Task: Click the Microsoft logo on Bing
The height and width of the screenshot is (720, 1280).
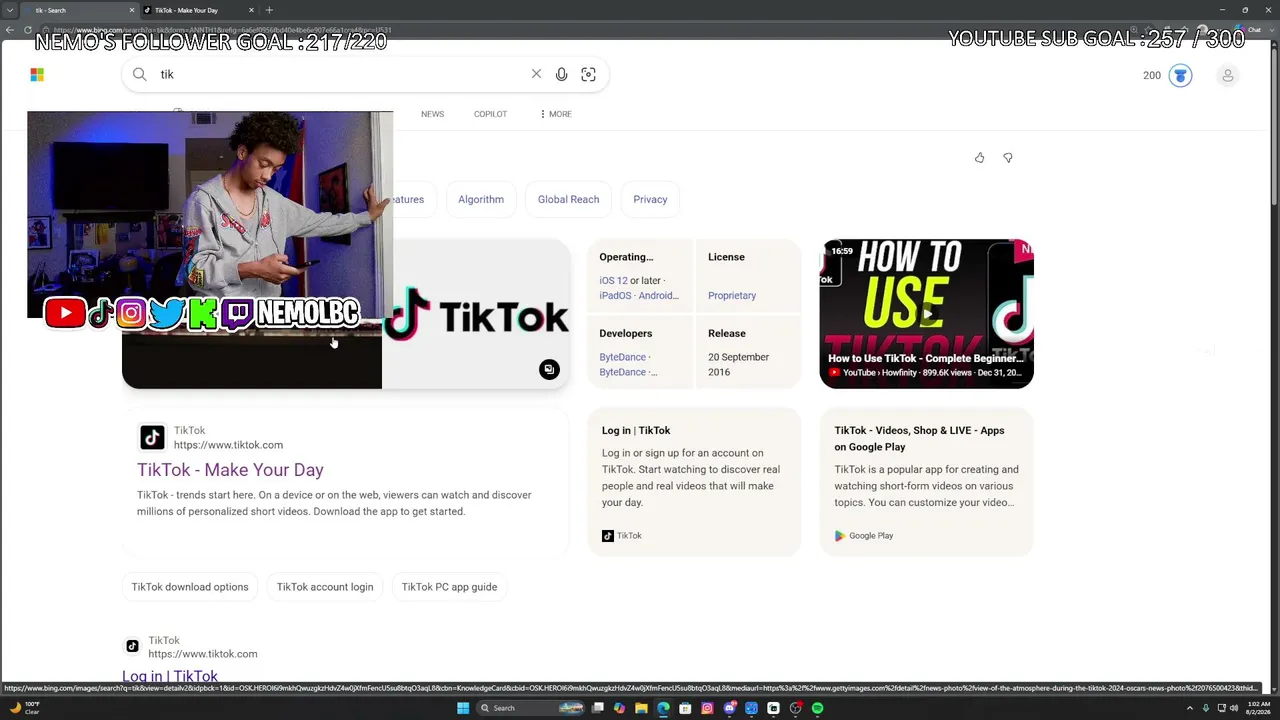Action: click(37, 75)
